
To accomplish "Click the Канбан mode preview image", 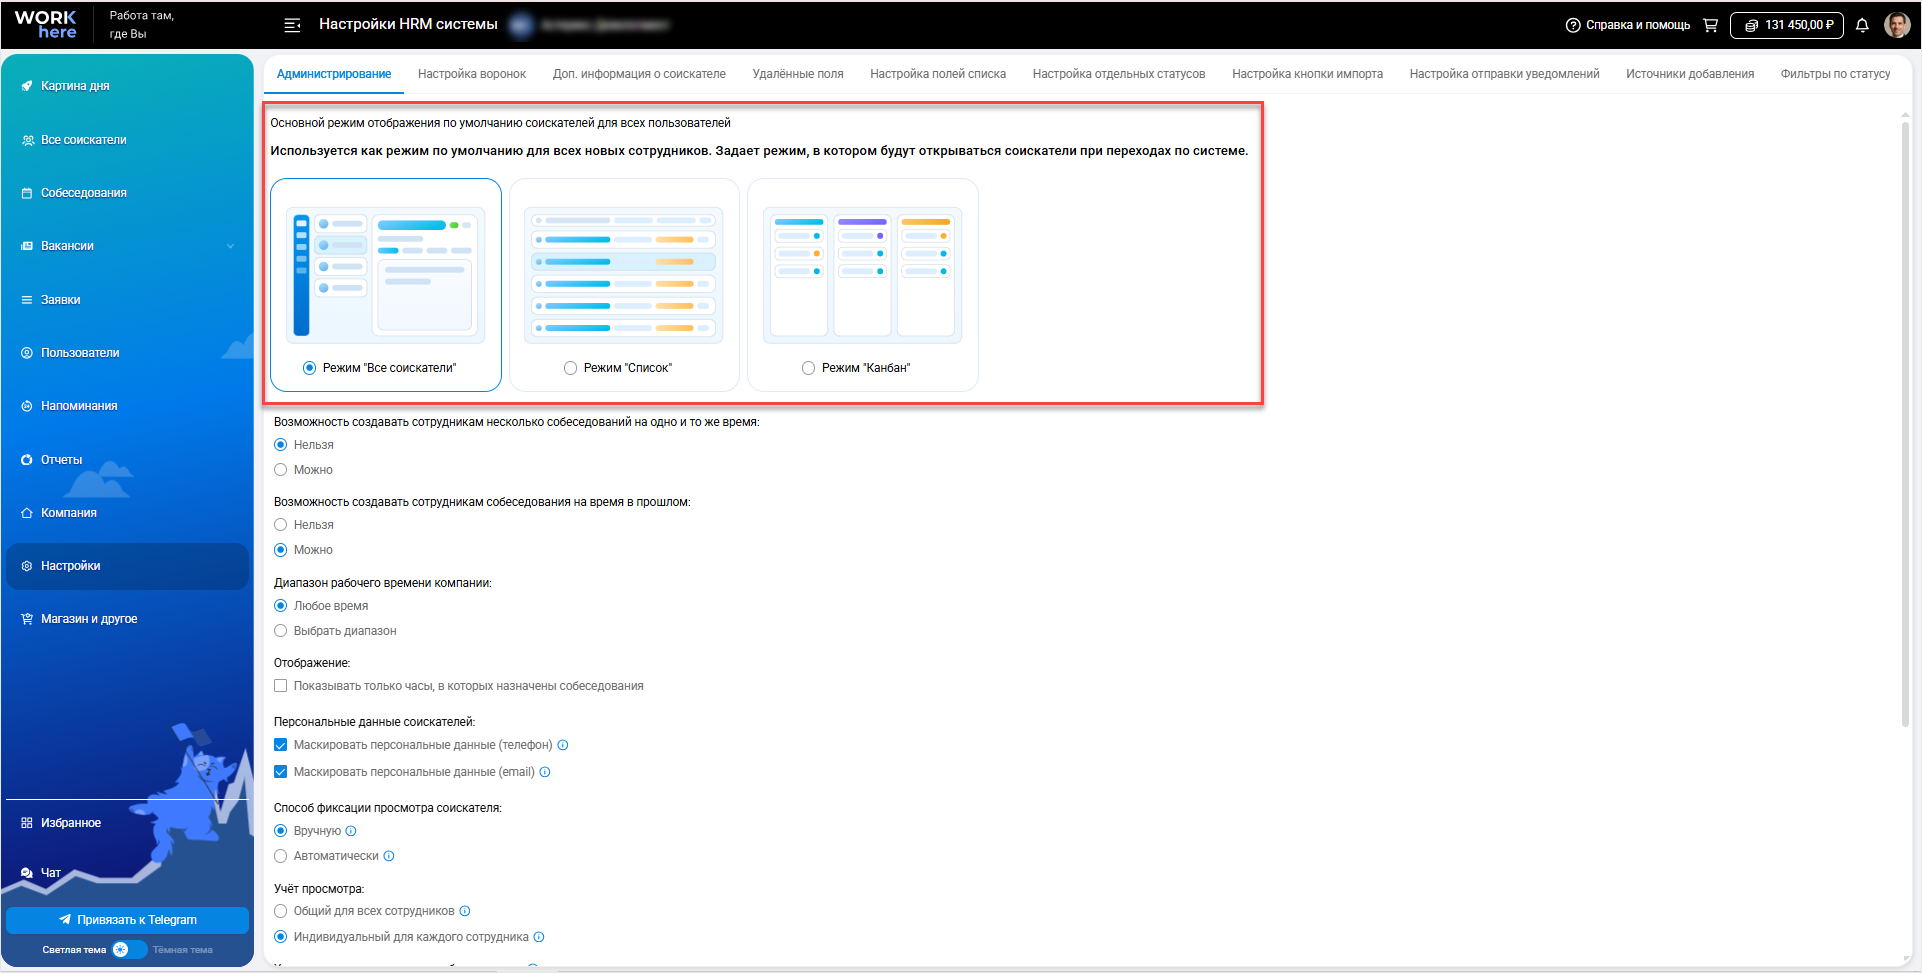I will (x=863, y=275).
